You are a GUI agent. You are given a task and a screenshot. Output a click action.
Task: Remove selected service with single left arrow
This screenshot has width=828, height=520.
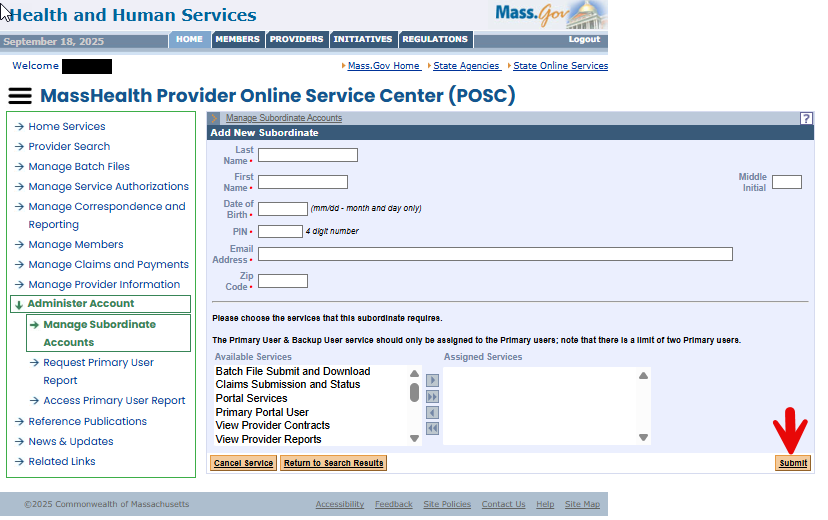point(432,412)
